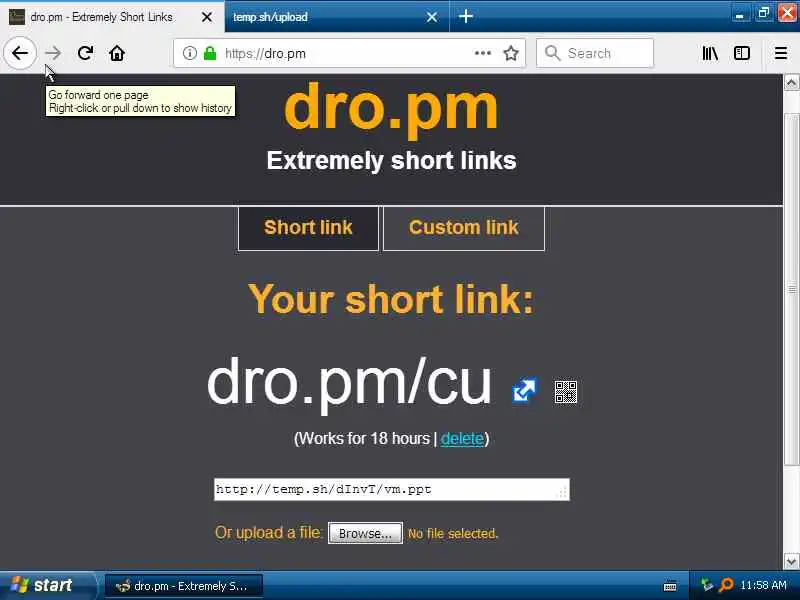The width and height of the screenshot is (800, 600).
Task: Click the Search box in toolbar
Action: pyautogui.click(x=595, y=53)
